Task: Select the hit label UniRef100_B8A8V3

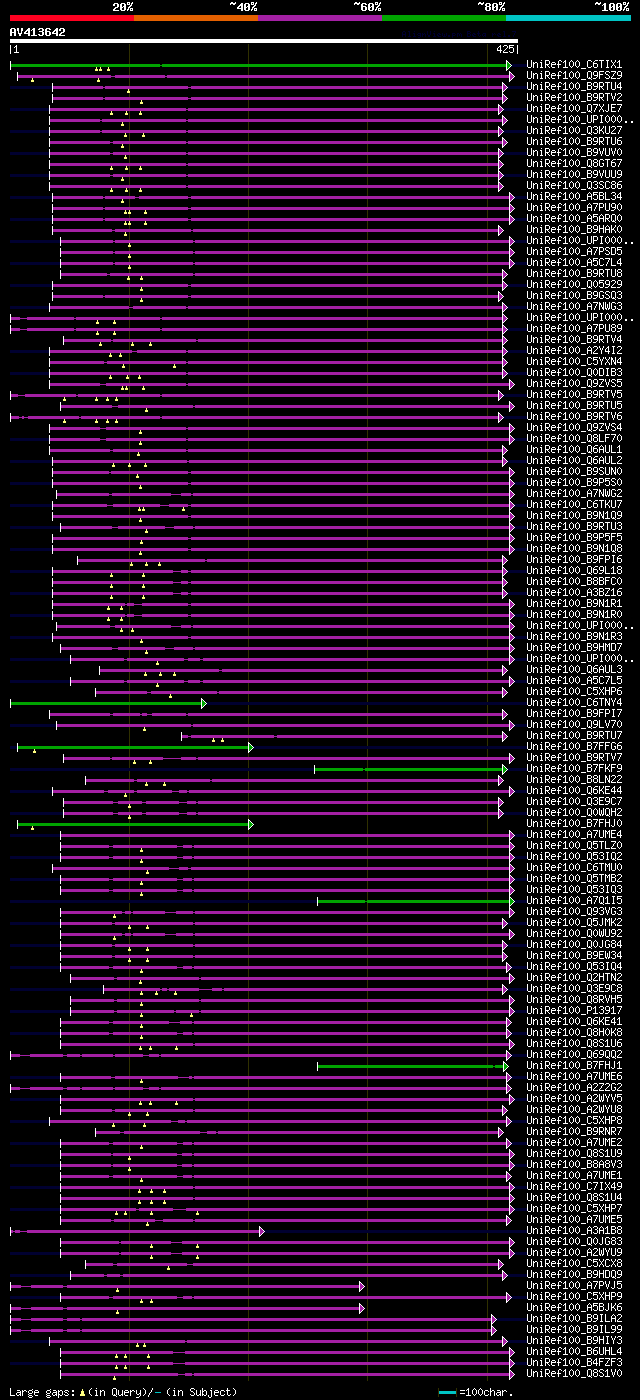Action: click(x=573, y=1164)
